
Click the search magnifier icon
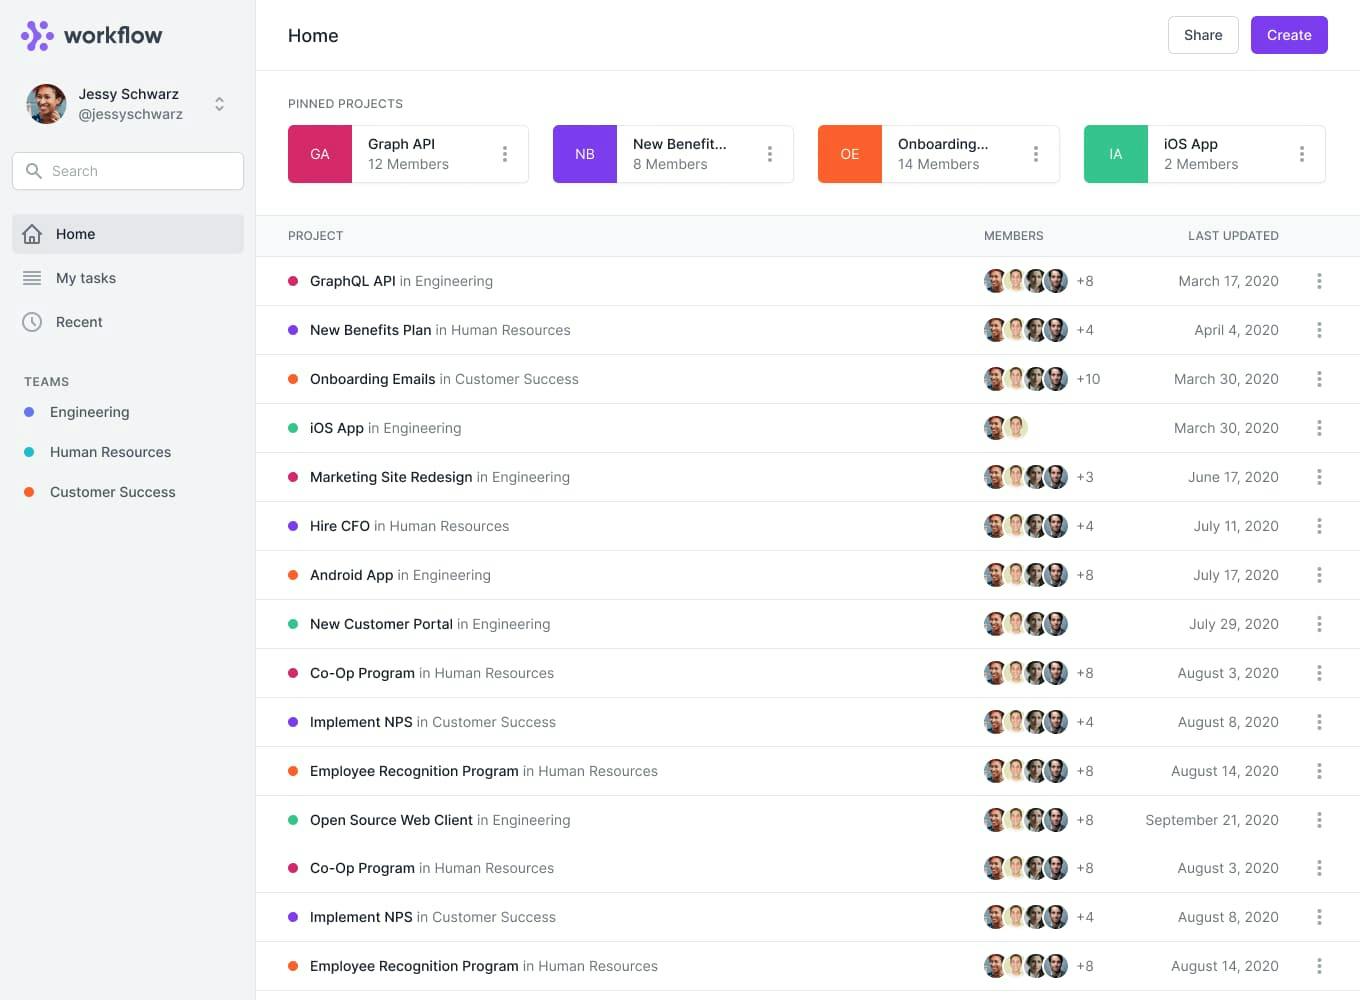pyautogui.click(x=34, y=171)
